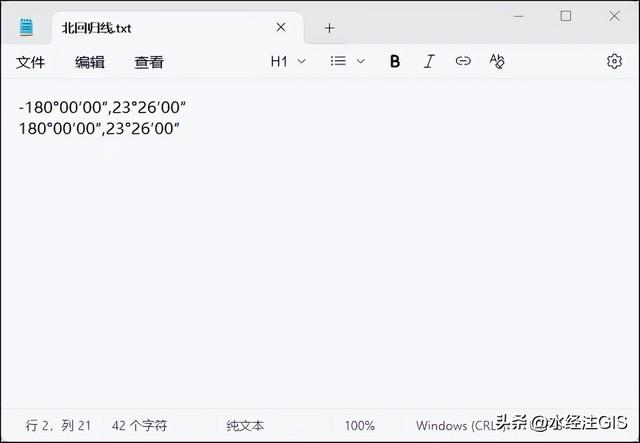
Task: Select the 北回归线.txt tab
Action: coord(177,28)
